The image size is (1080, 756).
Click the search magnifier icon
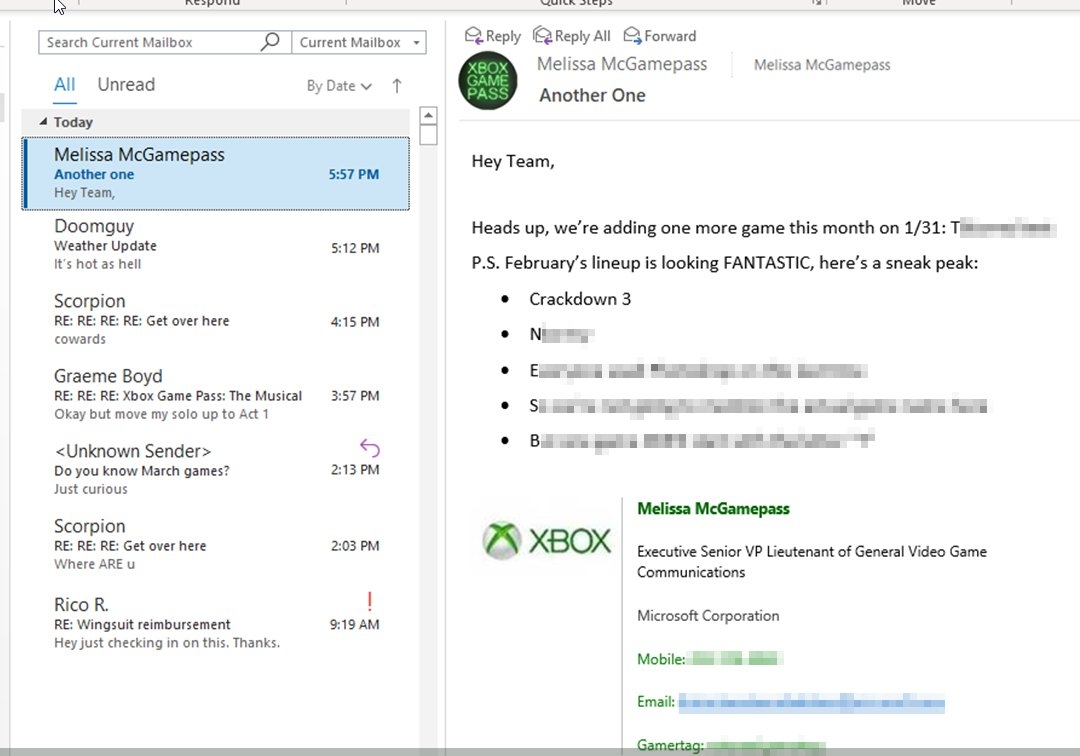click(x=270, y=41)
